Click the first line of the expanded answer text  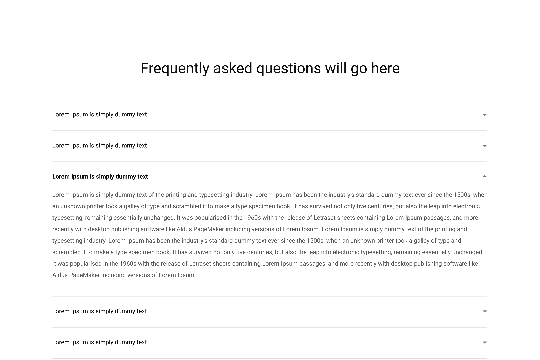tap(269, 195)
